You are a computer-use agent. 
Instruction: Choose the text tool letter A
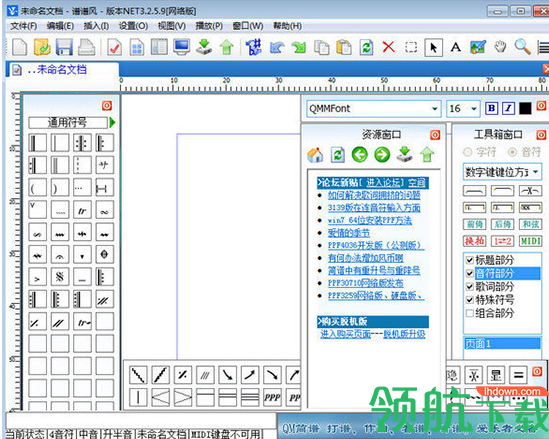(456, 47)
